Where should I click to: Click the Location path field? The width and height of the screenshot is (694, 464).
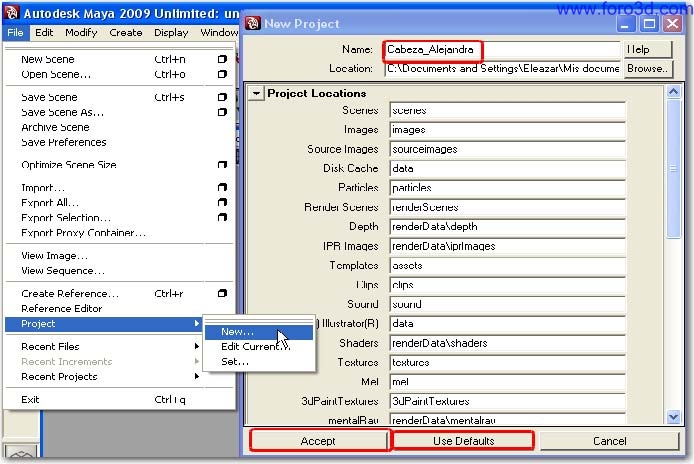[502, 69]
